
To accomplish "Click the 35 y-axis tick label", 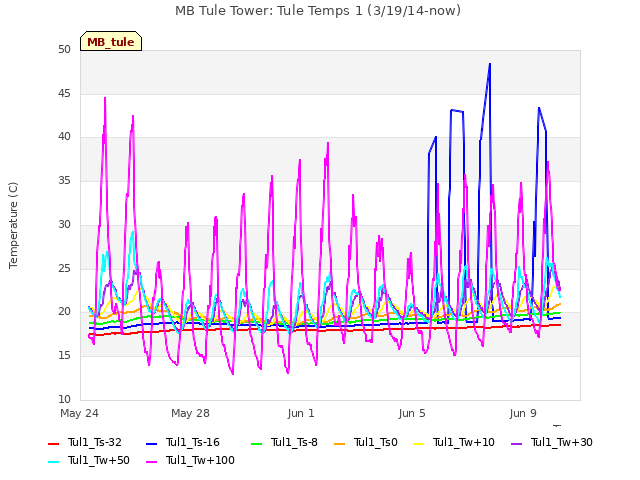I will (x=64, y=180).
